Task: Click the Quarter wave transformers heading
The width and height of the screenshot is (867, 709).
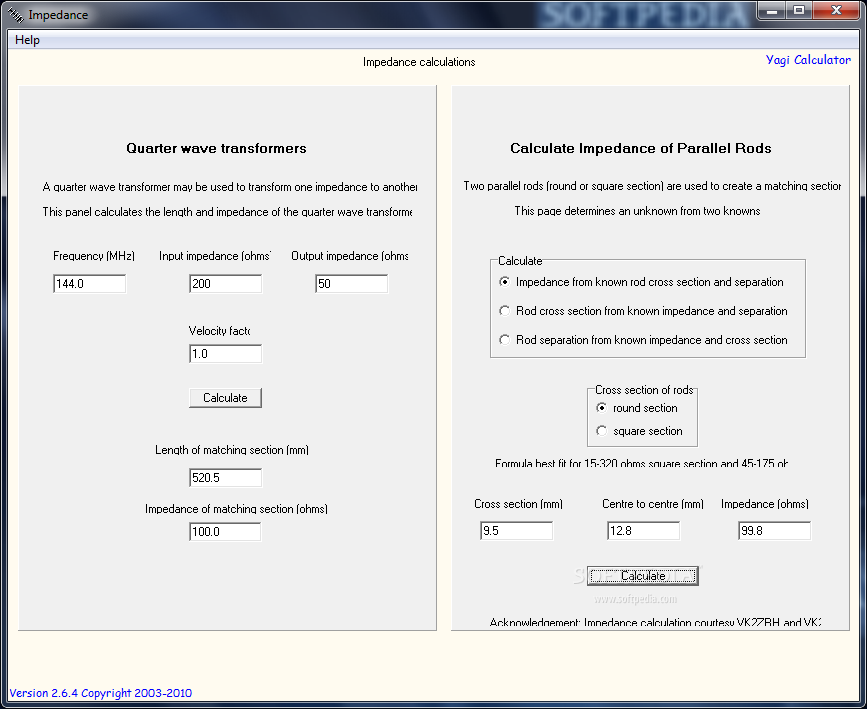Action: click(216, 148)
